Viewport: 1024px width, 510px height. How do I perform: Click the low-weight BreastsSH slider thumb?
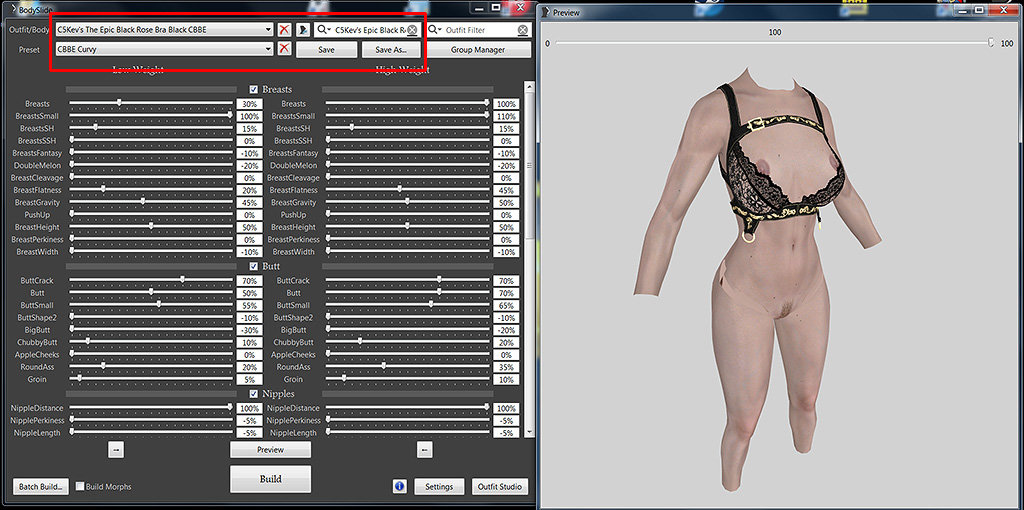coord(95,127)
